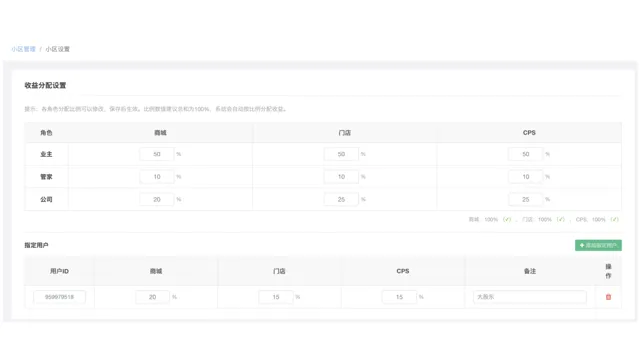Click the 门店 100% total check mark
Image resolution: width=640 pixels, height=360 pixels.
pyautogui.click(x=561, y=220)
